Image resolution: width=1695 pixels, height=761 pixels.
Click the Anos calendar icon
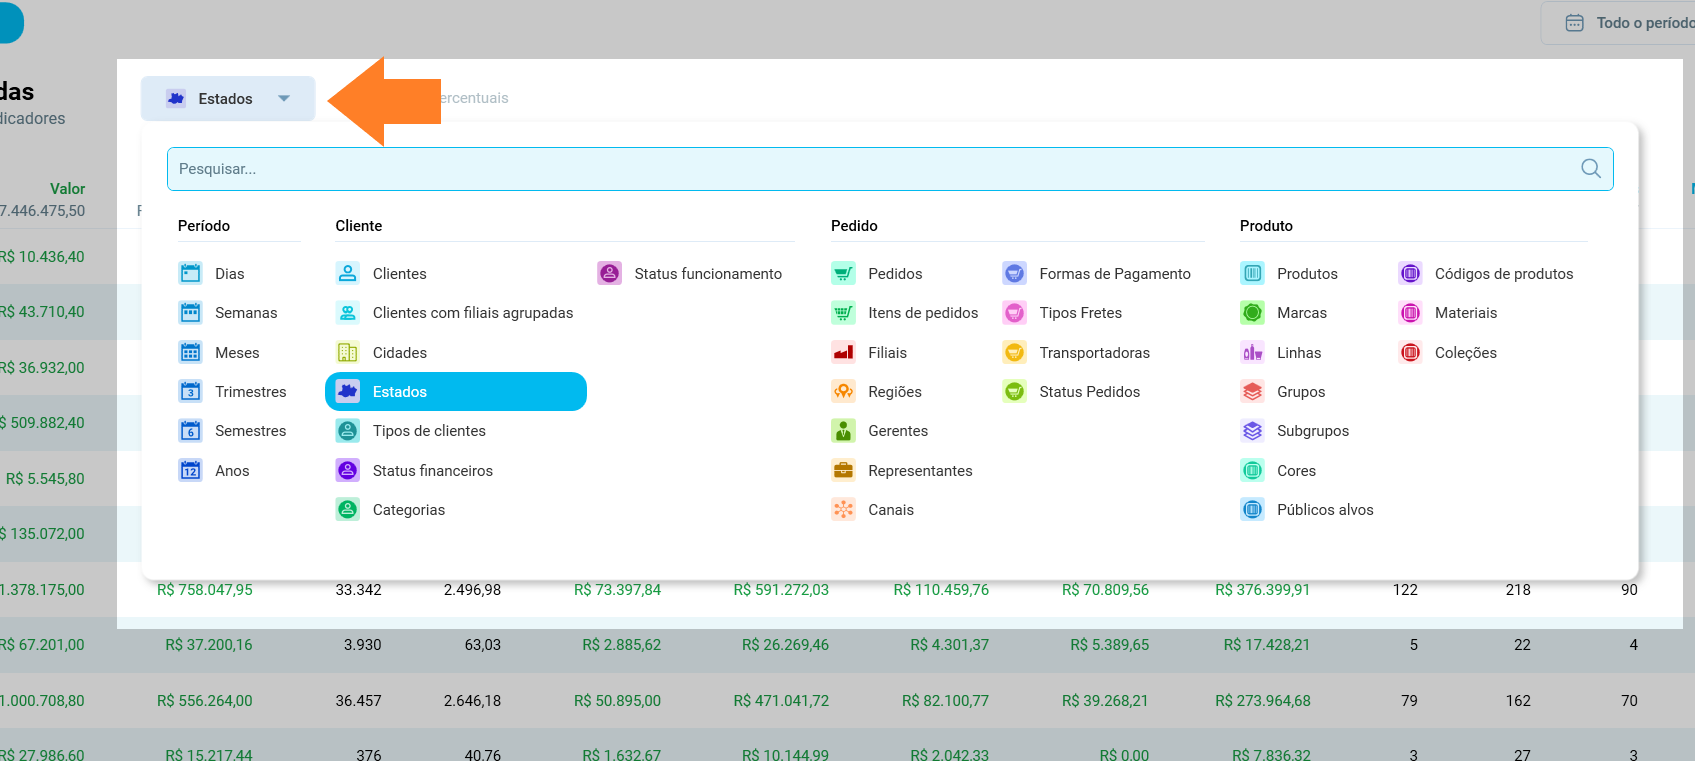click(x=190, y=470)
